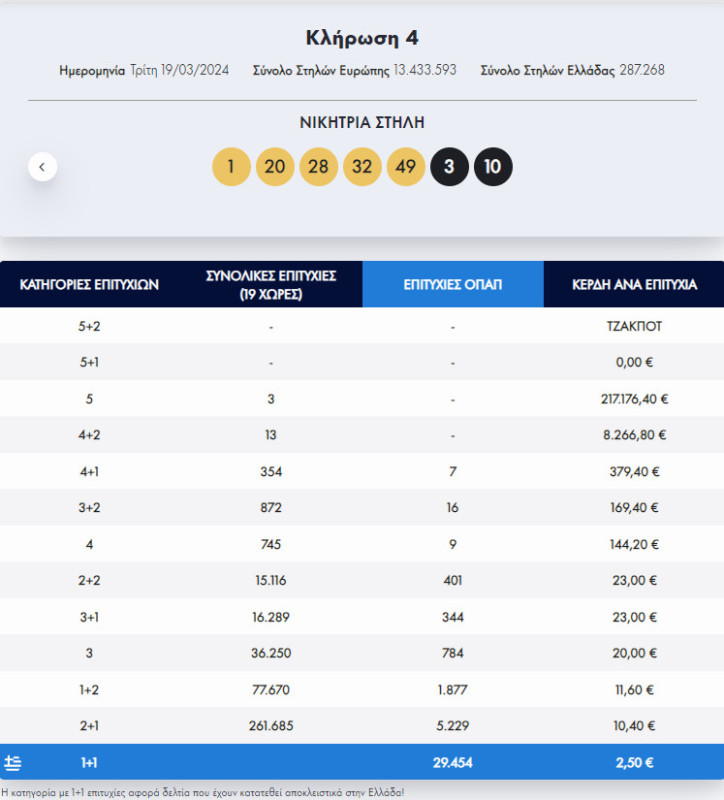Select the black bonus ball 3
Screen dimensions: 724x800
[449, 167]
